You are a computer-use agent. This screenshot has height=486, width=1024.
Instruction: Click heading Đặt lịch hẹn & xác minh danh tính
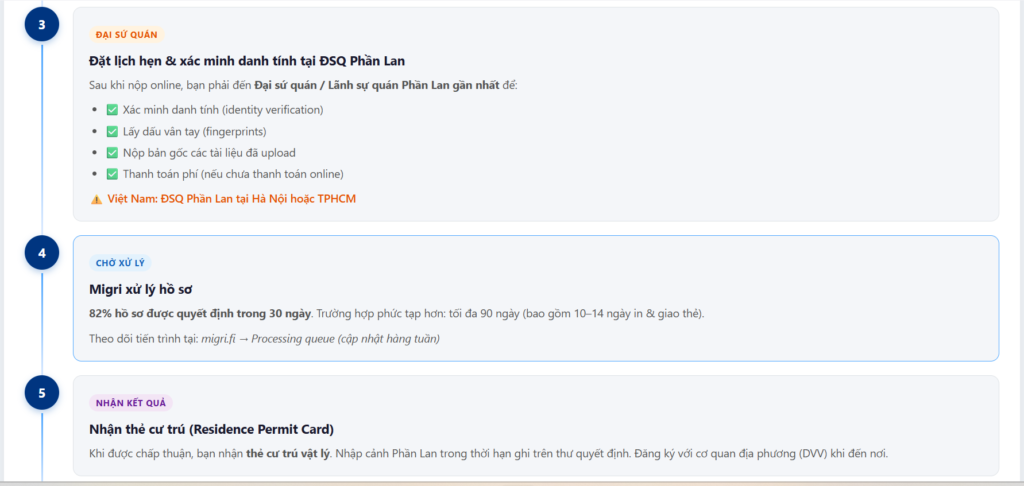tap(247, 61)
